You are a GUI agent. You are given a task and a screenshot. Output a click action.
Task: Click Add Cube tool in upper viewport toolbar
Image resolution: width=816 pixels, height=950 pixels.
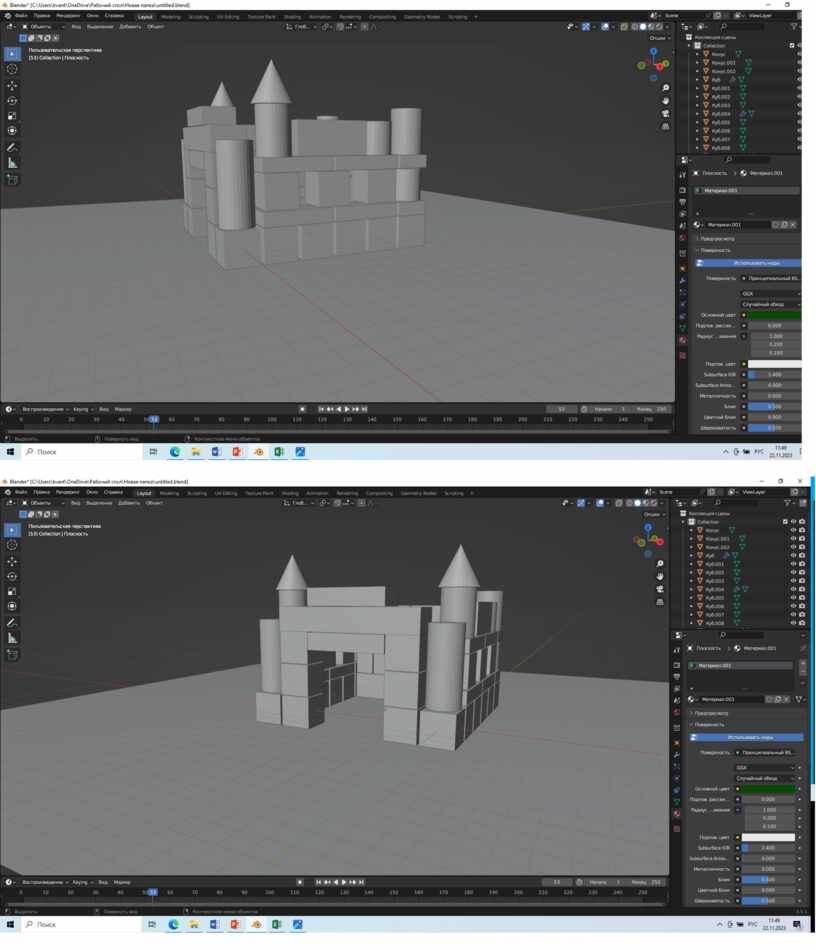tap(12, 180)
